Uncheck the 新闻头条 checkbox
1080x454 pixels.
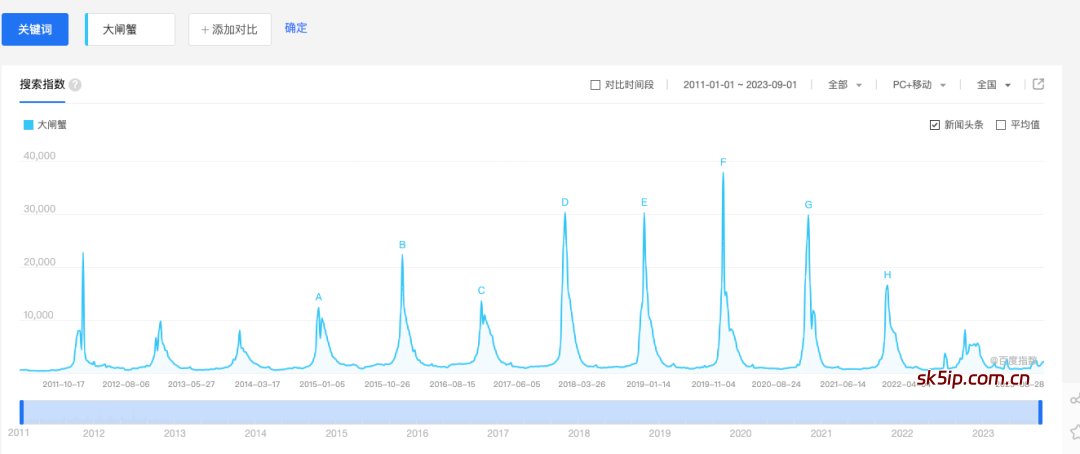point(935,125)
